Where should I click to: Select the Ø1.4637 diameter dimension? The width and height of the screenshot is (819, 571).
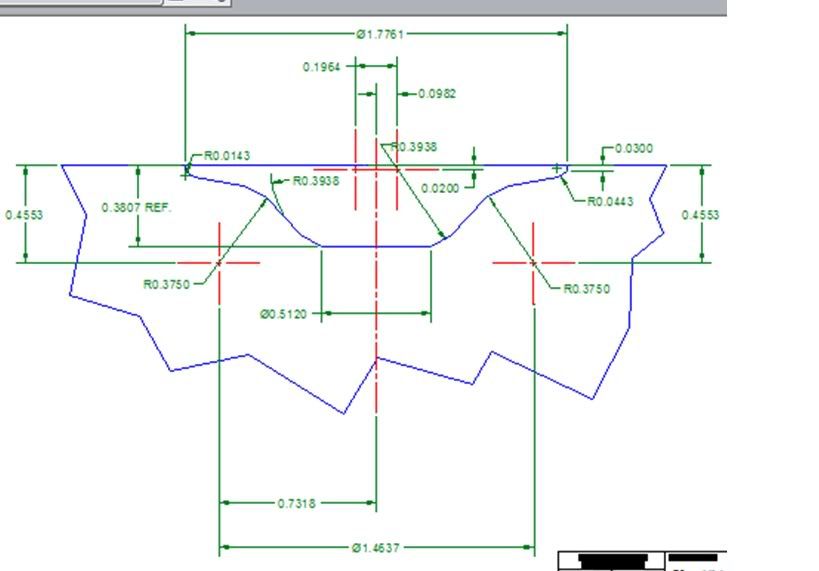[x=376, y=548]
